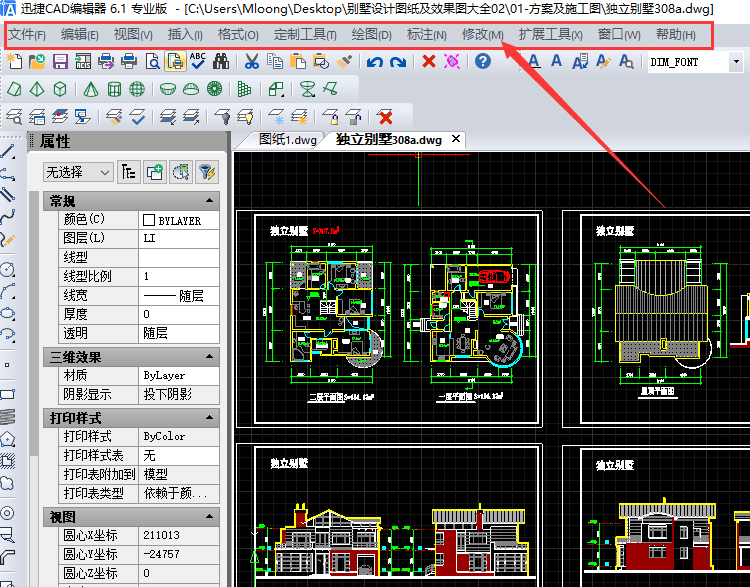This screenshot has width=750, height=587.
Task: Open help with the blue question mark
Action: point(483,61)
